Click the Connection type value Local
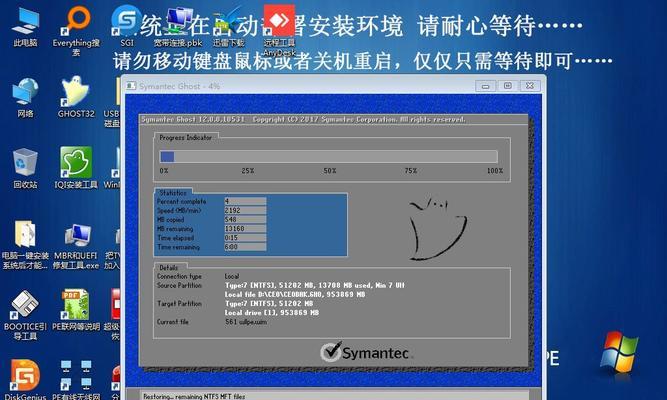The height and width of the screenshot is (400, 667). pos(232,276)
